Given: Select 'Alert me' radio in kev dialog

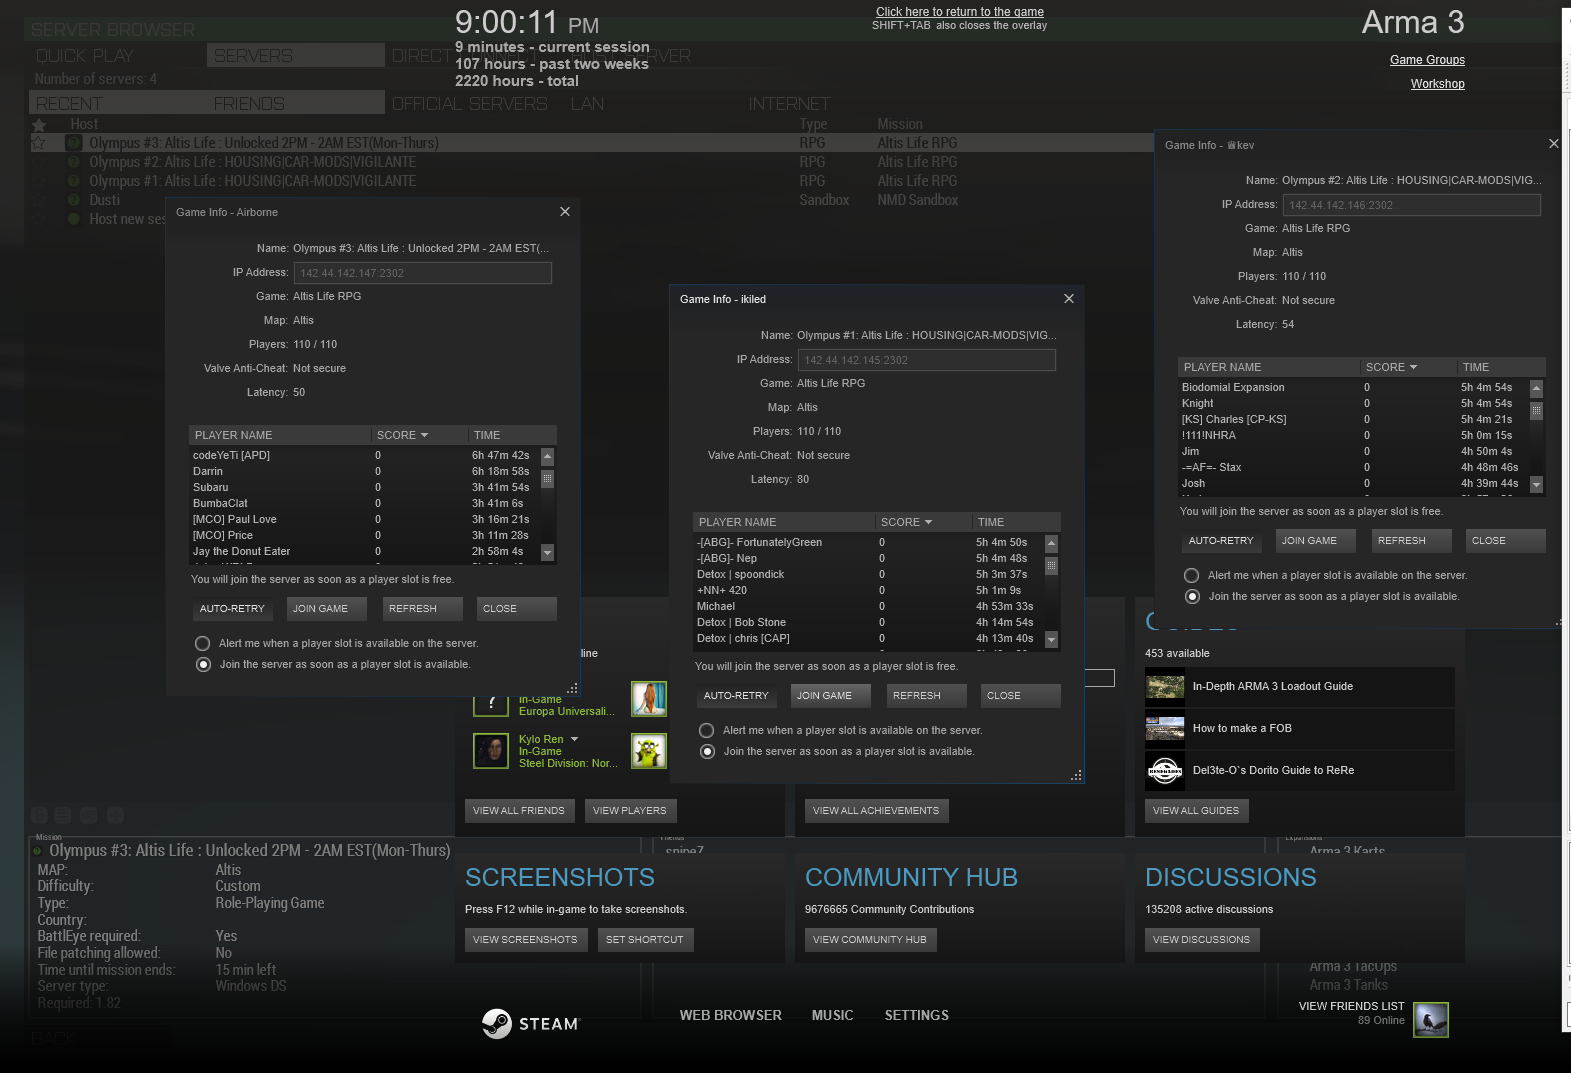Looking at the screenshot, I should [x=1192, y=575].
